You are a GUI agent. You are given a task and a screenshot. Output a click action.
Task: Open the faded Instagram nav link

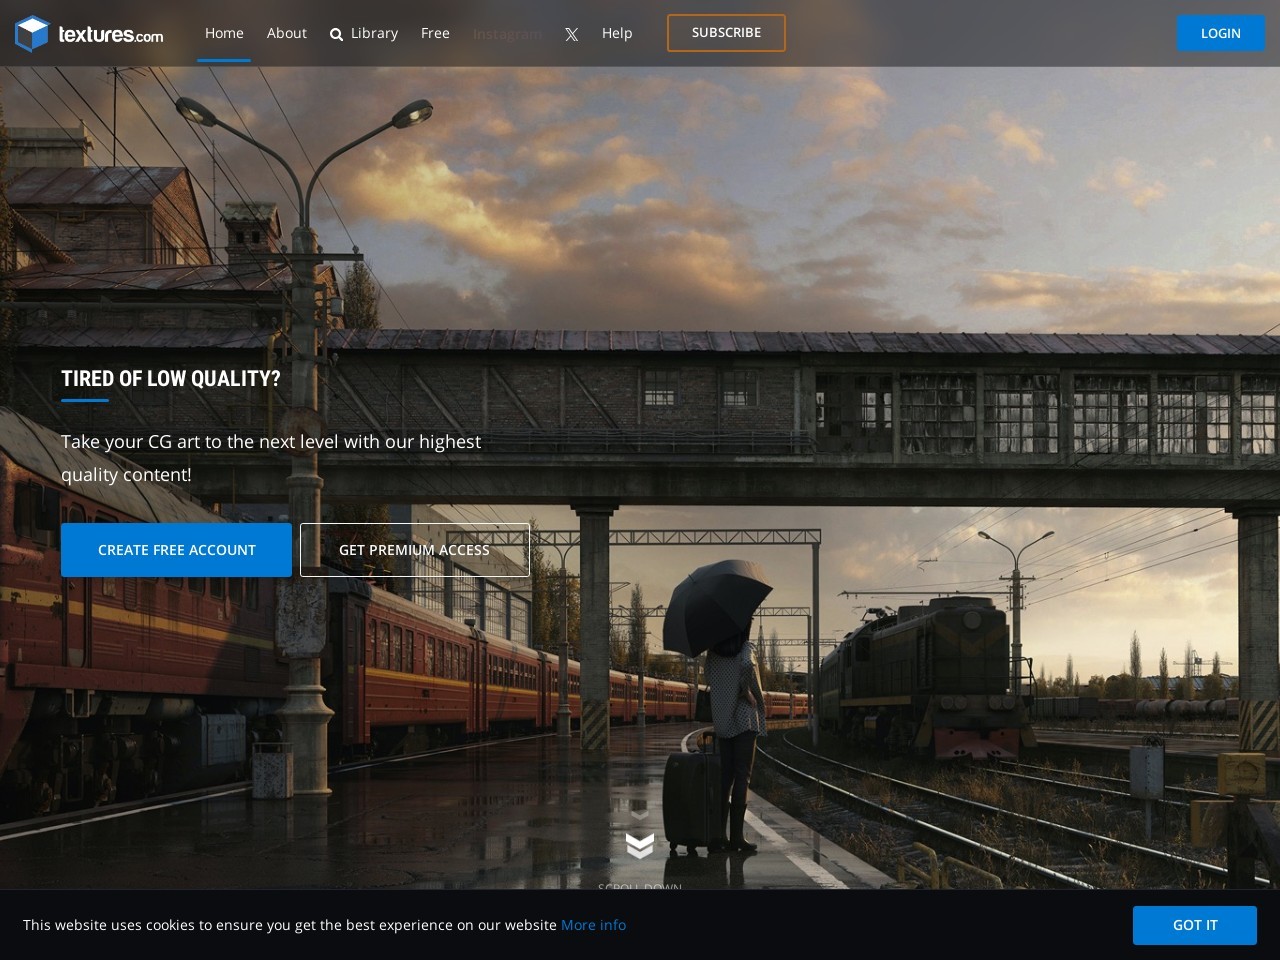coord(507,34)
